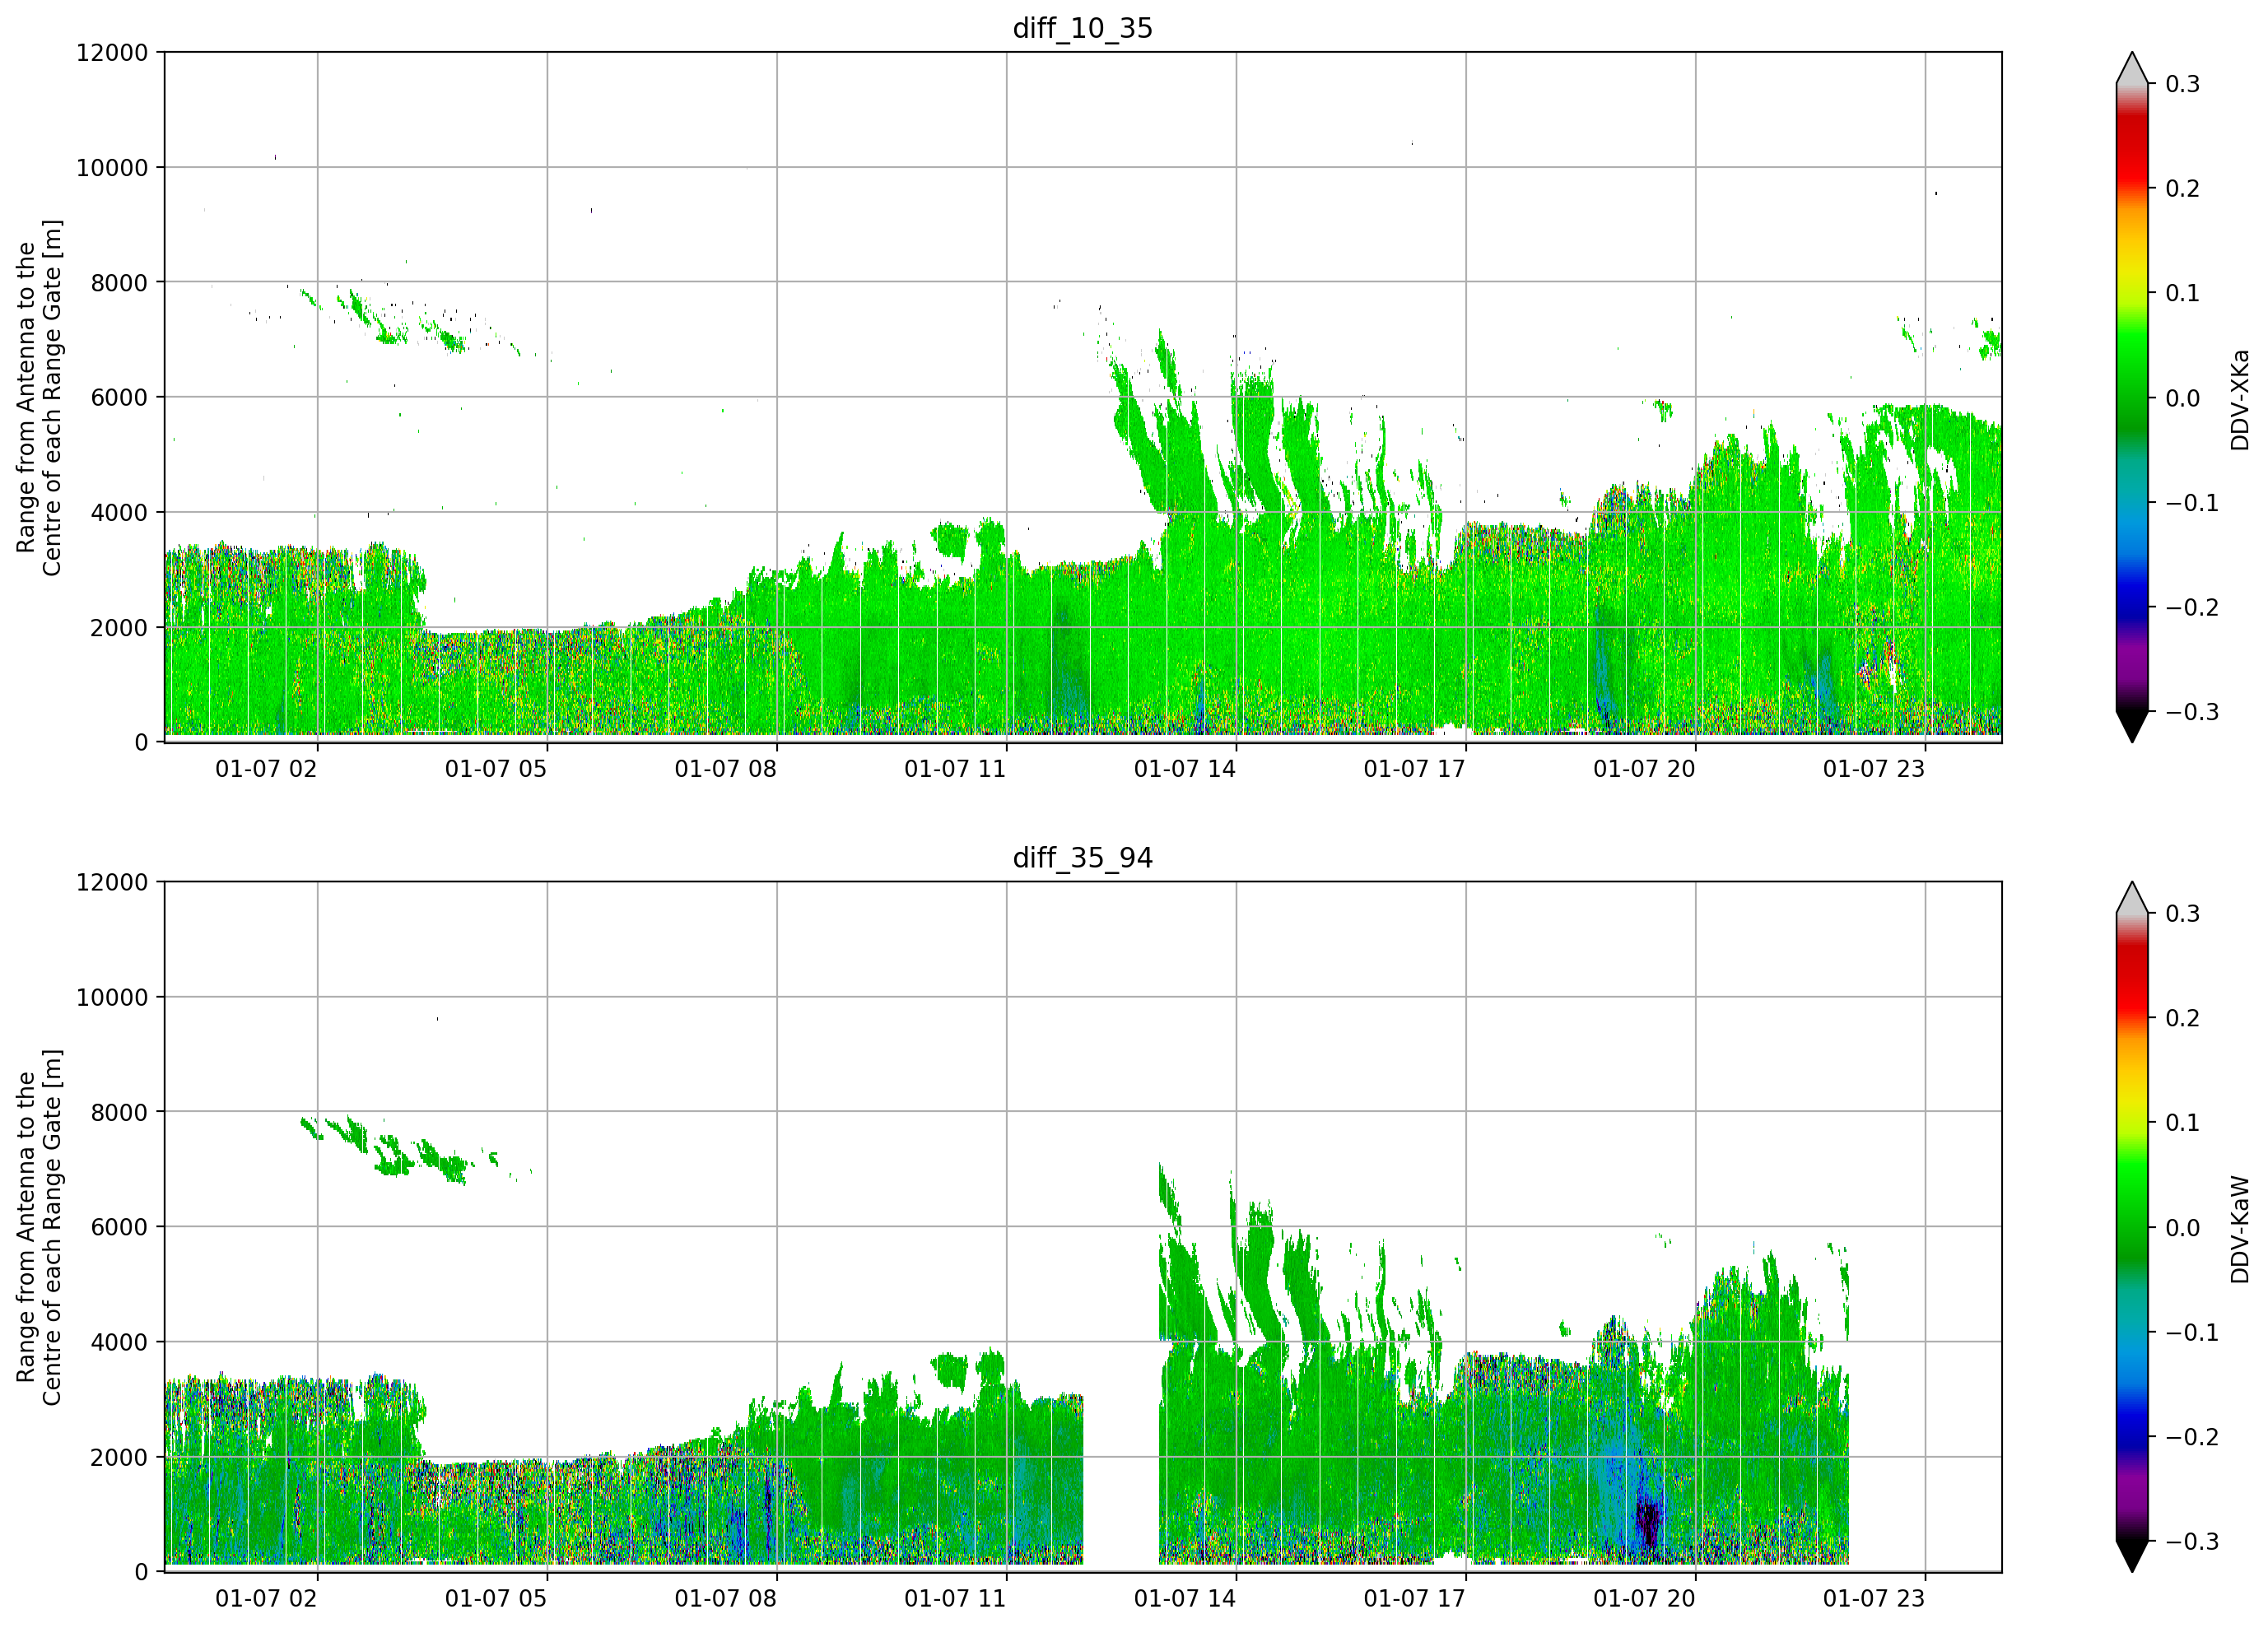This screenshot has width=2268, height=1628.
Task: Click the DDV-KaW colorbar label
Action: coord(2240,1229)
